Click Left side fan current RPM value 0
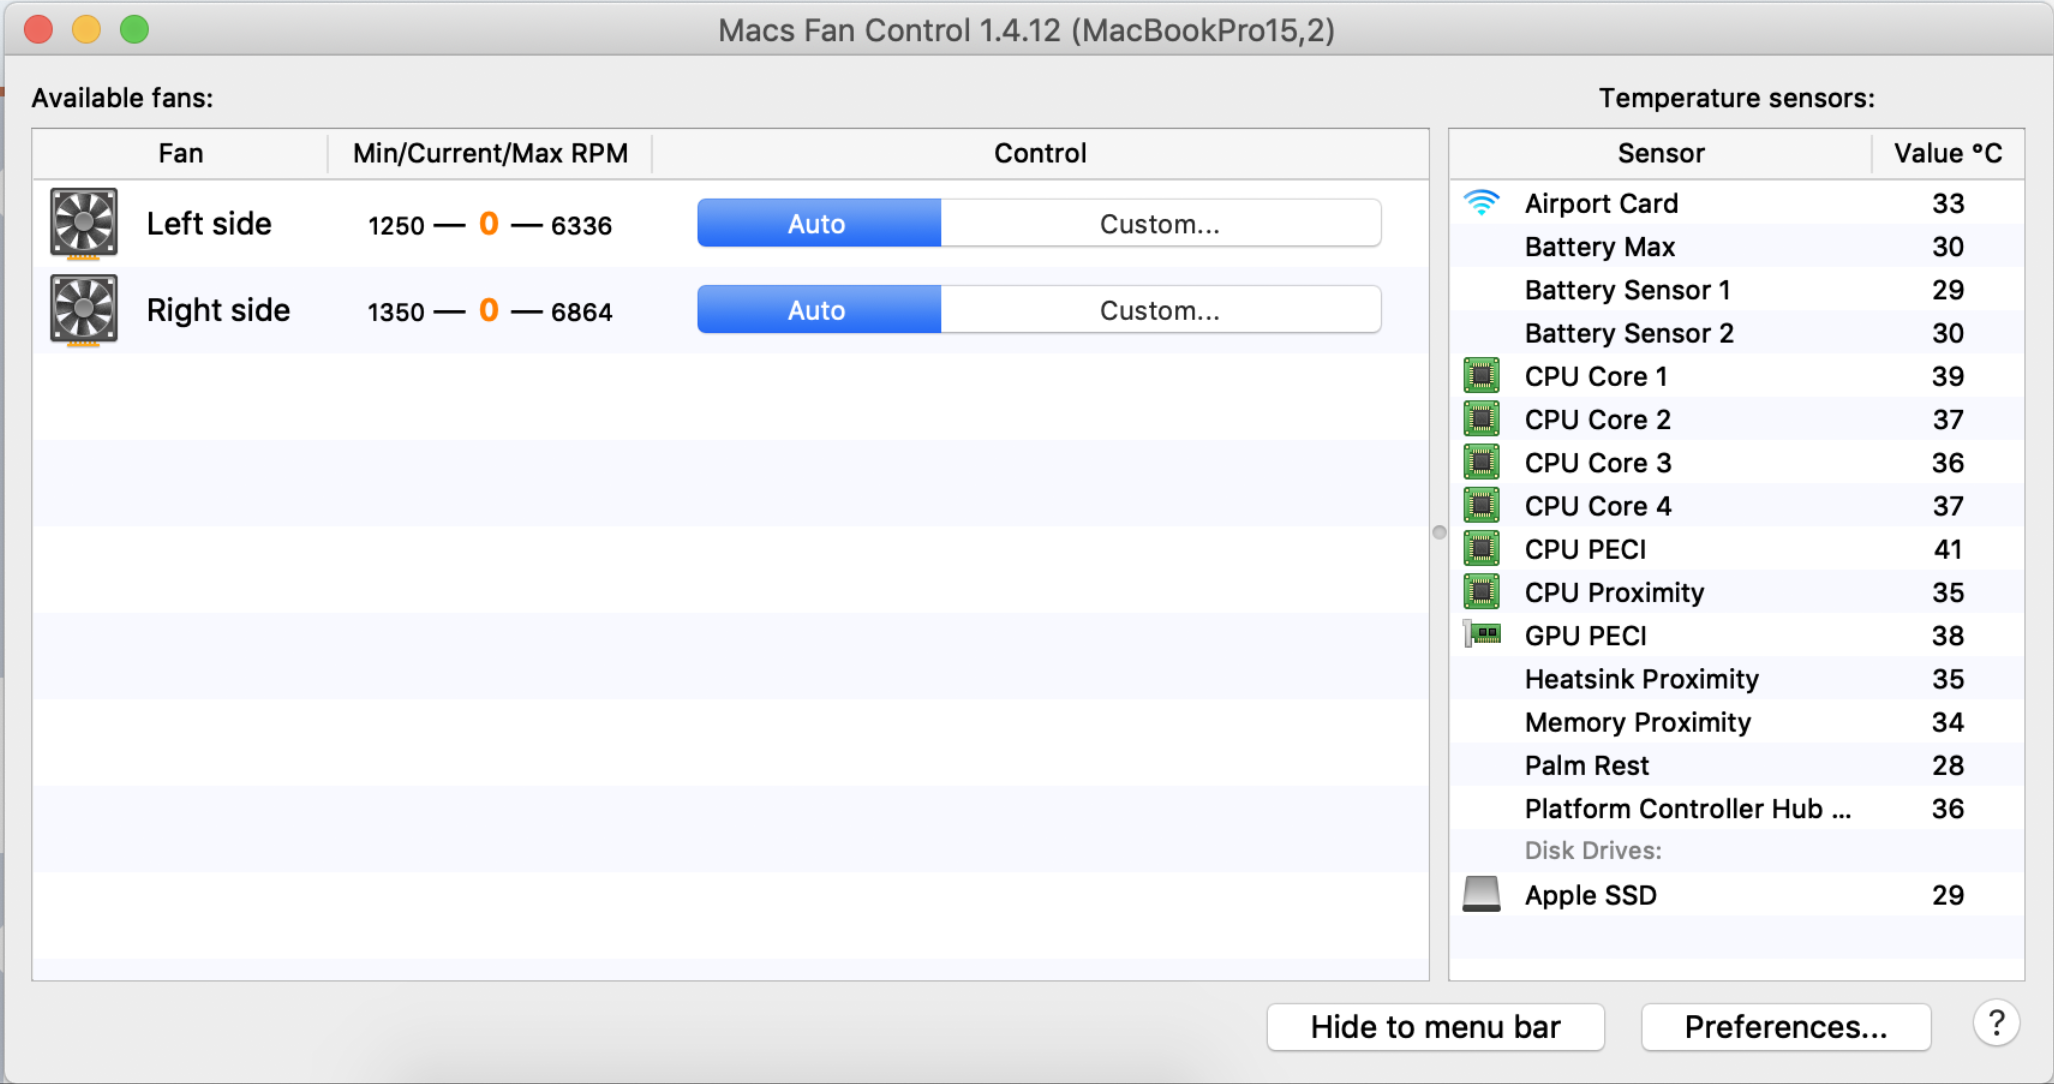The width and height of the screenshot is (2054, 1084). click(x=489, y=223)
